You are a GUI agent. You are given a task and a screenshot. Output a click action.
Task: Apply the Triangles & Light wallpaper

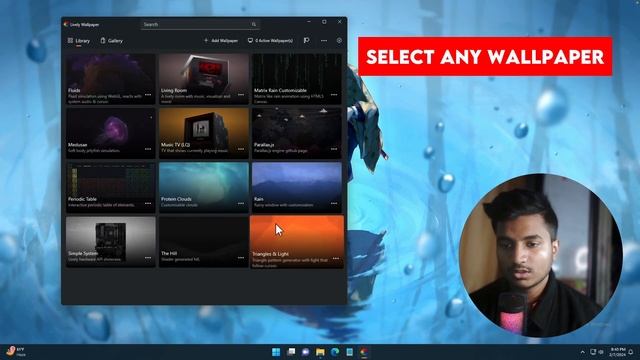pos(297,242)
